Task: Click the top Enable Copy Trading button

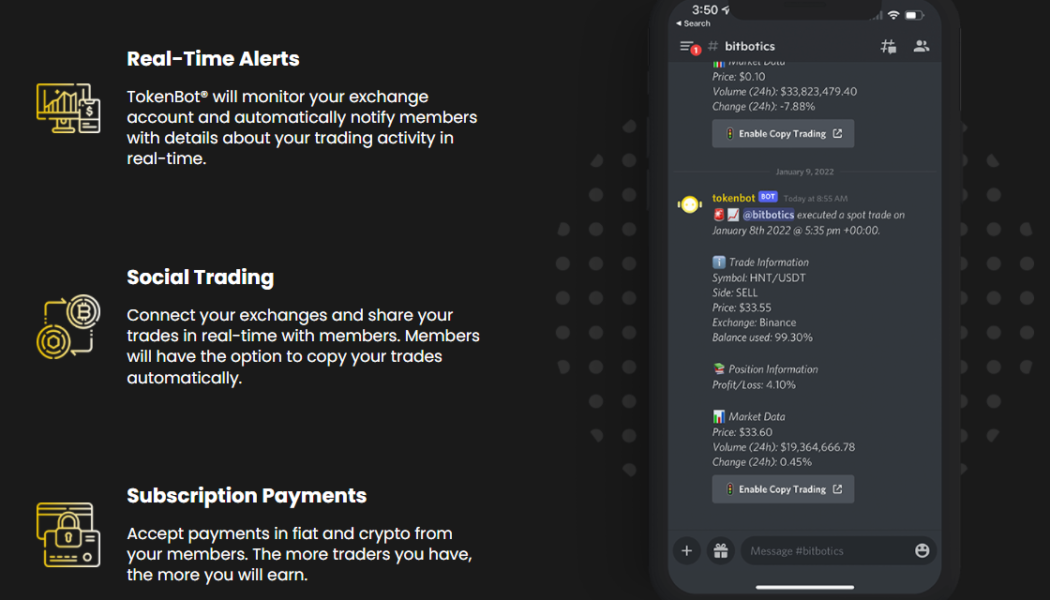Action: (783, 133)
